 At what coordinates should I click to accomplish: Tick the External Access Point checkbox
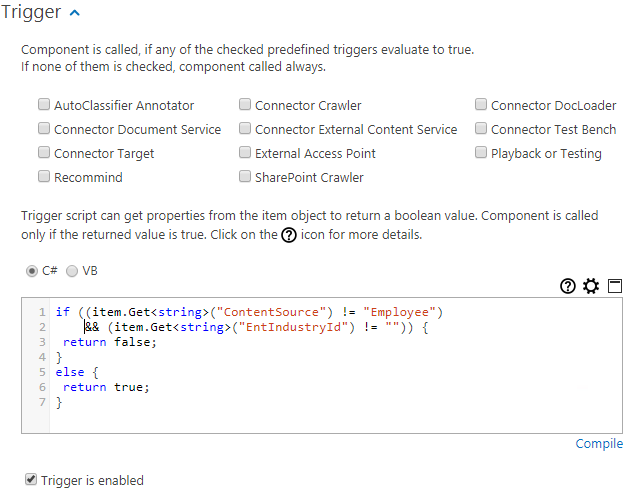pyautogui.click(x=245, y=153)
